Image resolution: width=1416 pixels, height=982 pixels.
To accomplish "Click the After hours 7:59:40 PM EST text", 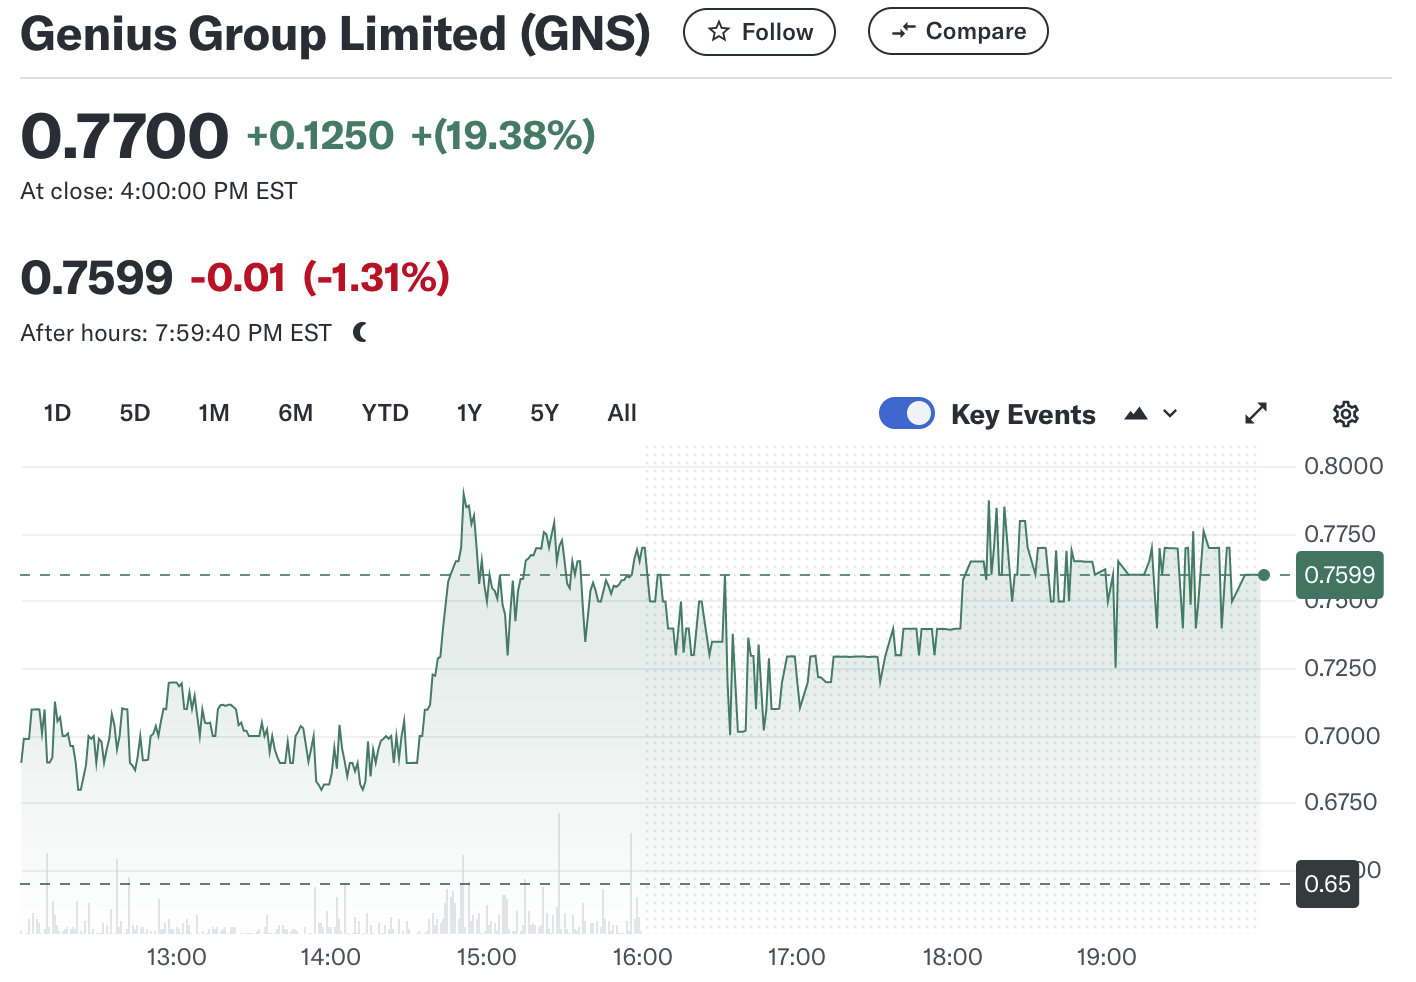I will point(176,333).
